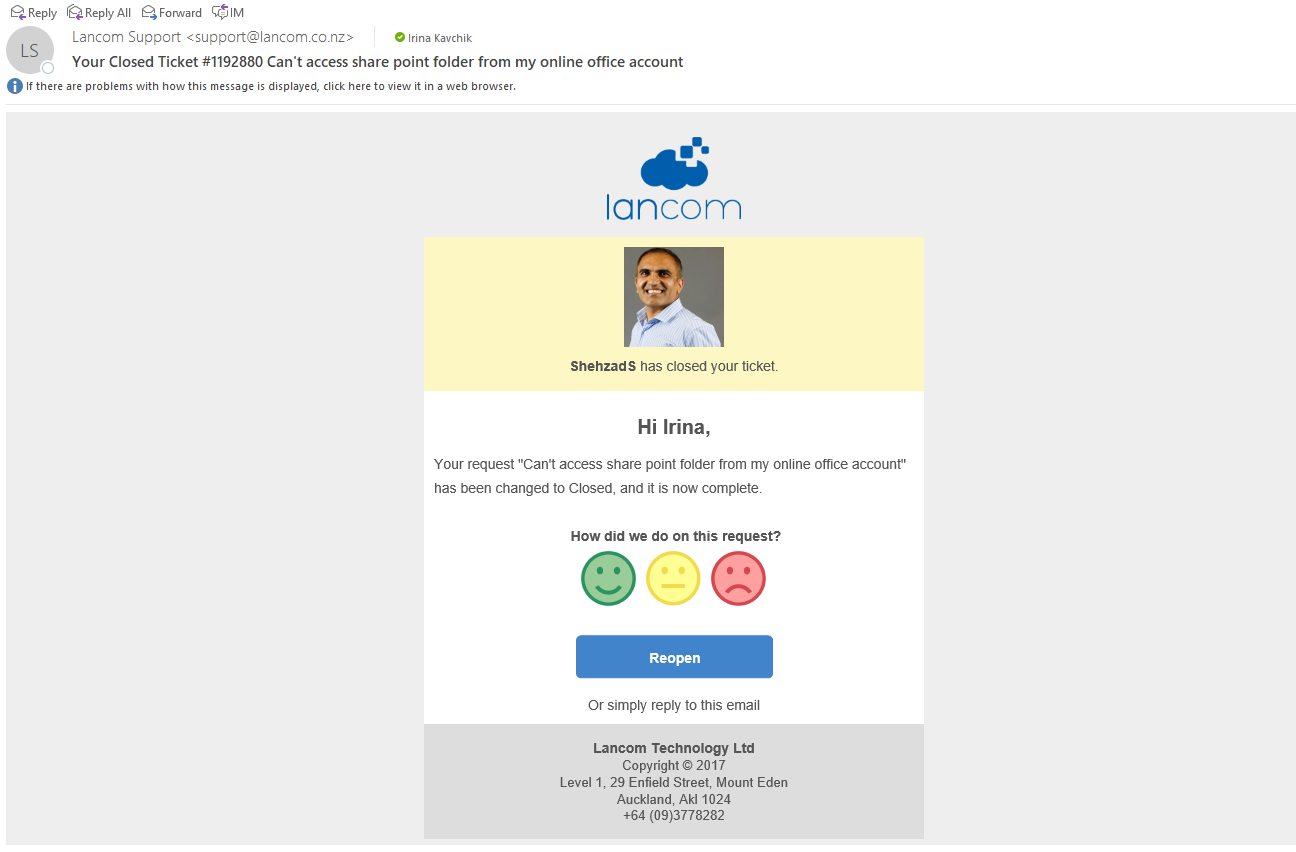Click the blue Reopen button
1296x852 pixels.
click(x=674, y=657)
